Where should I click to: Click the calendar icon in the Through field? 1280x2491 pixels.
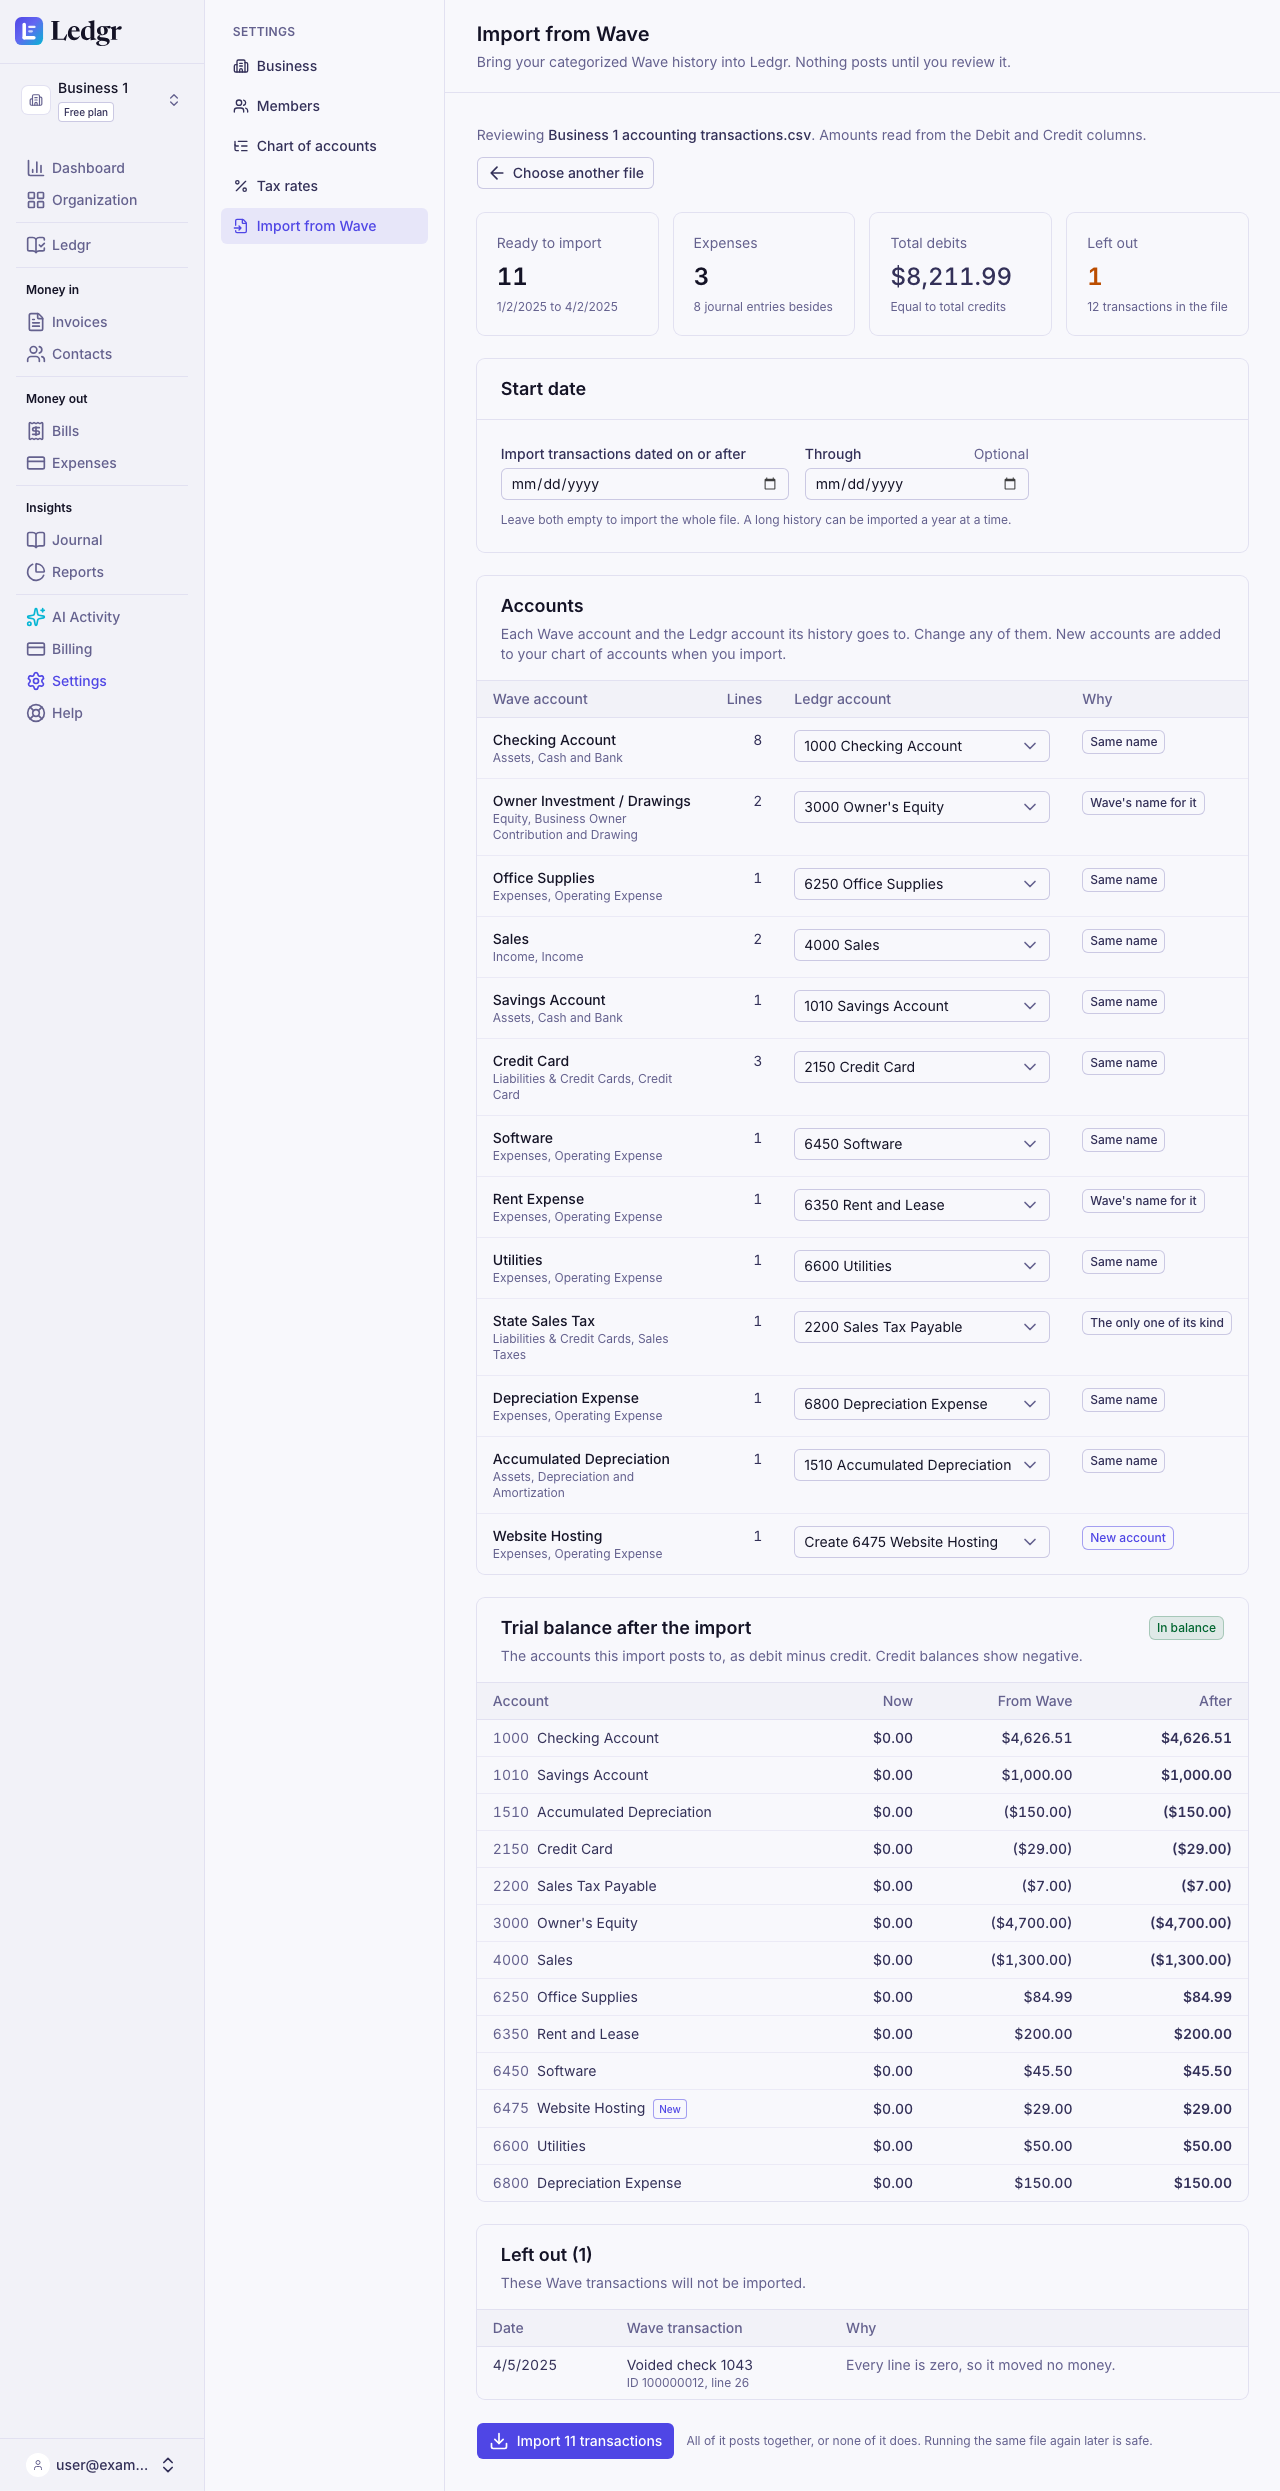coord(1010,484)
